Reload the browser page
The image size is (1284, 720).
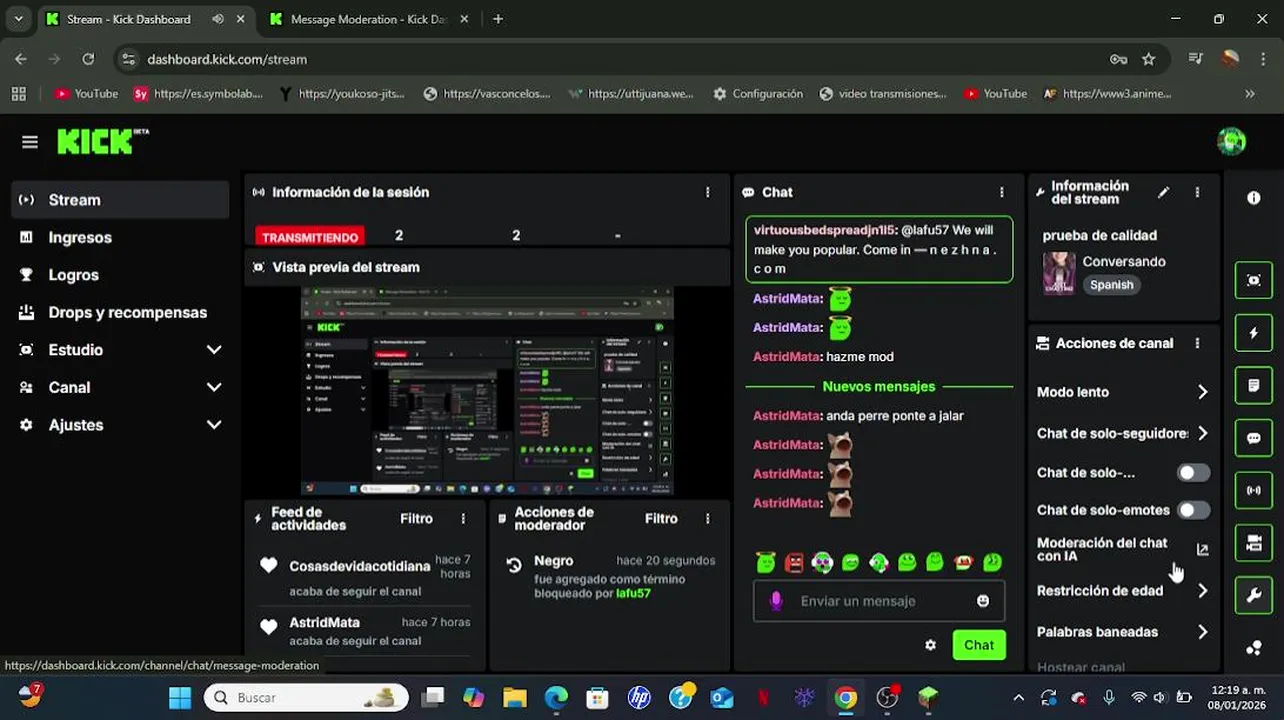[x=88, y=59]
